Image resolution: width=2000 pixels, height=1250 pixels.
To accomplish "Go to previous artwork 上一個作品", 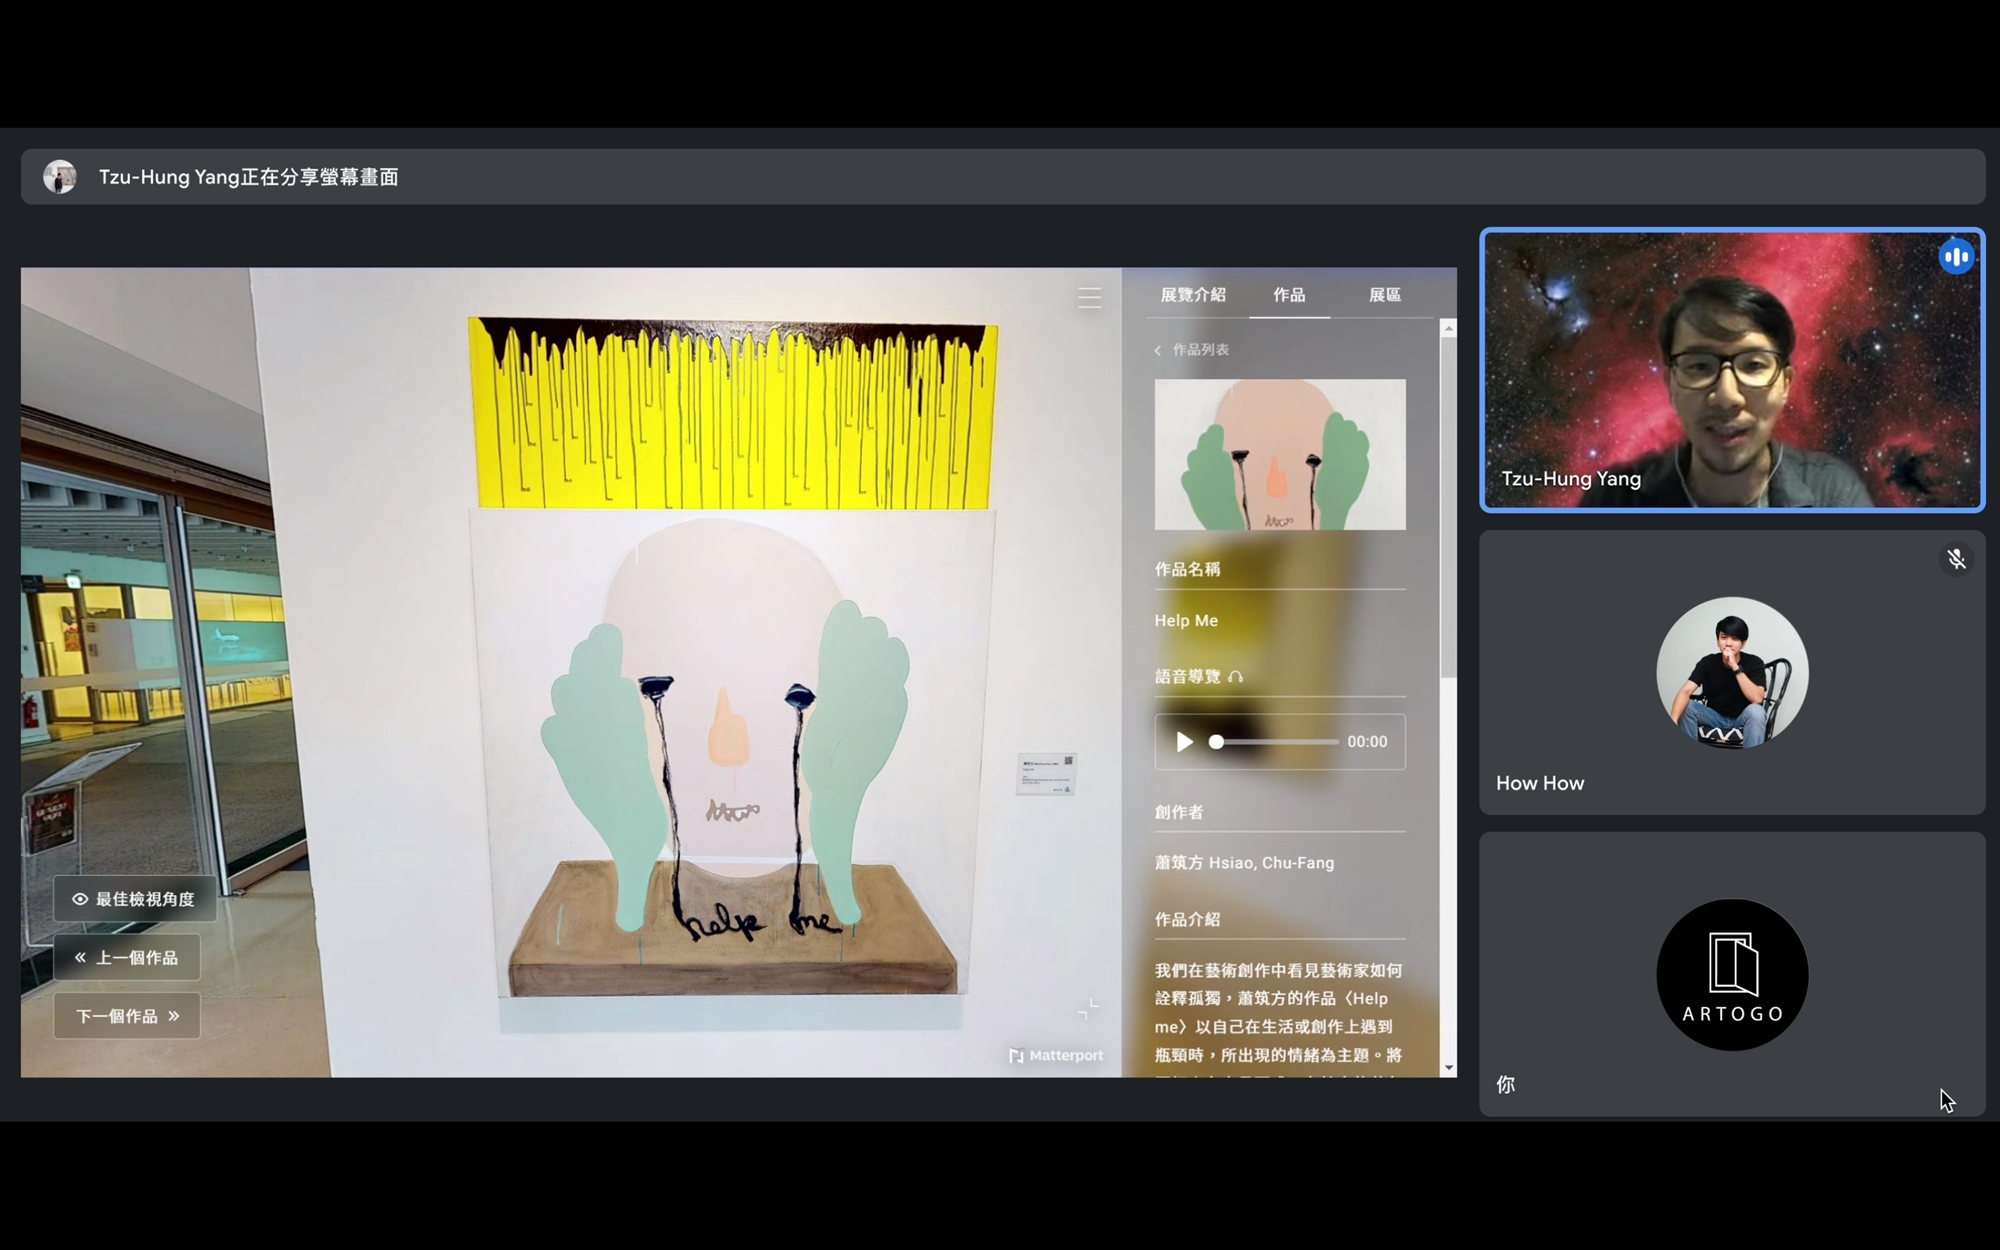I will (x=127, y=958).
